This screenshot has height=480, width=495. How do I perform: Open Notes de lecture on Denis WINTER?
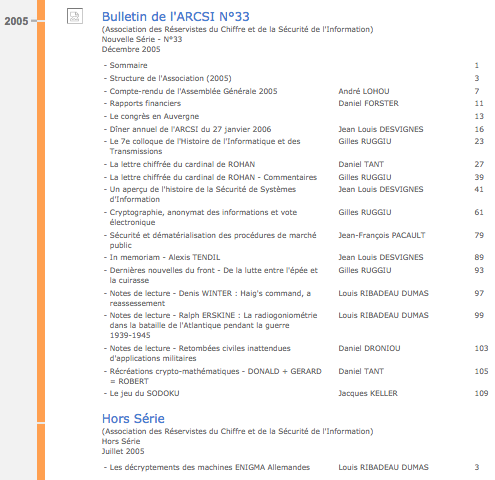tap(210, 298)
